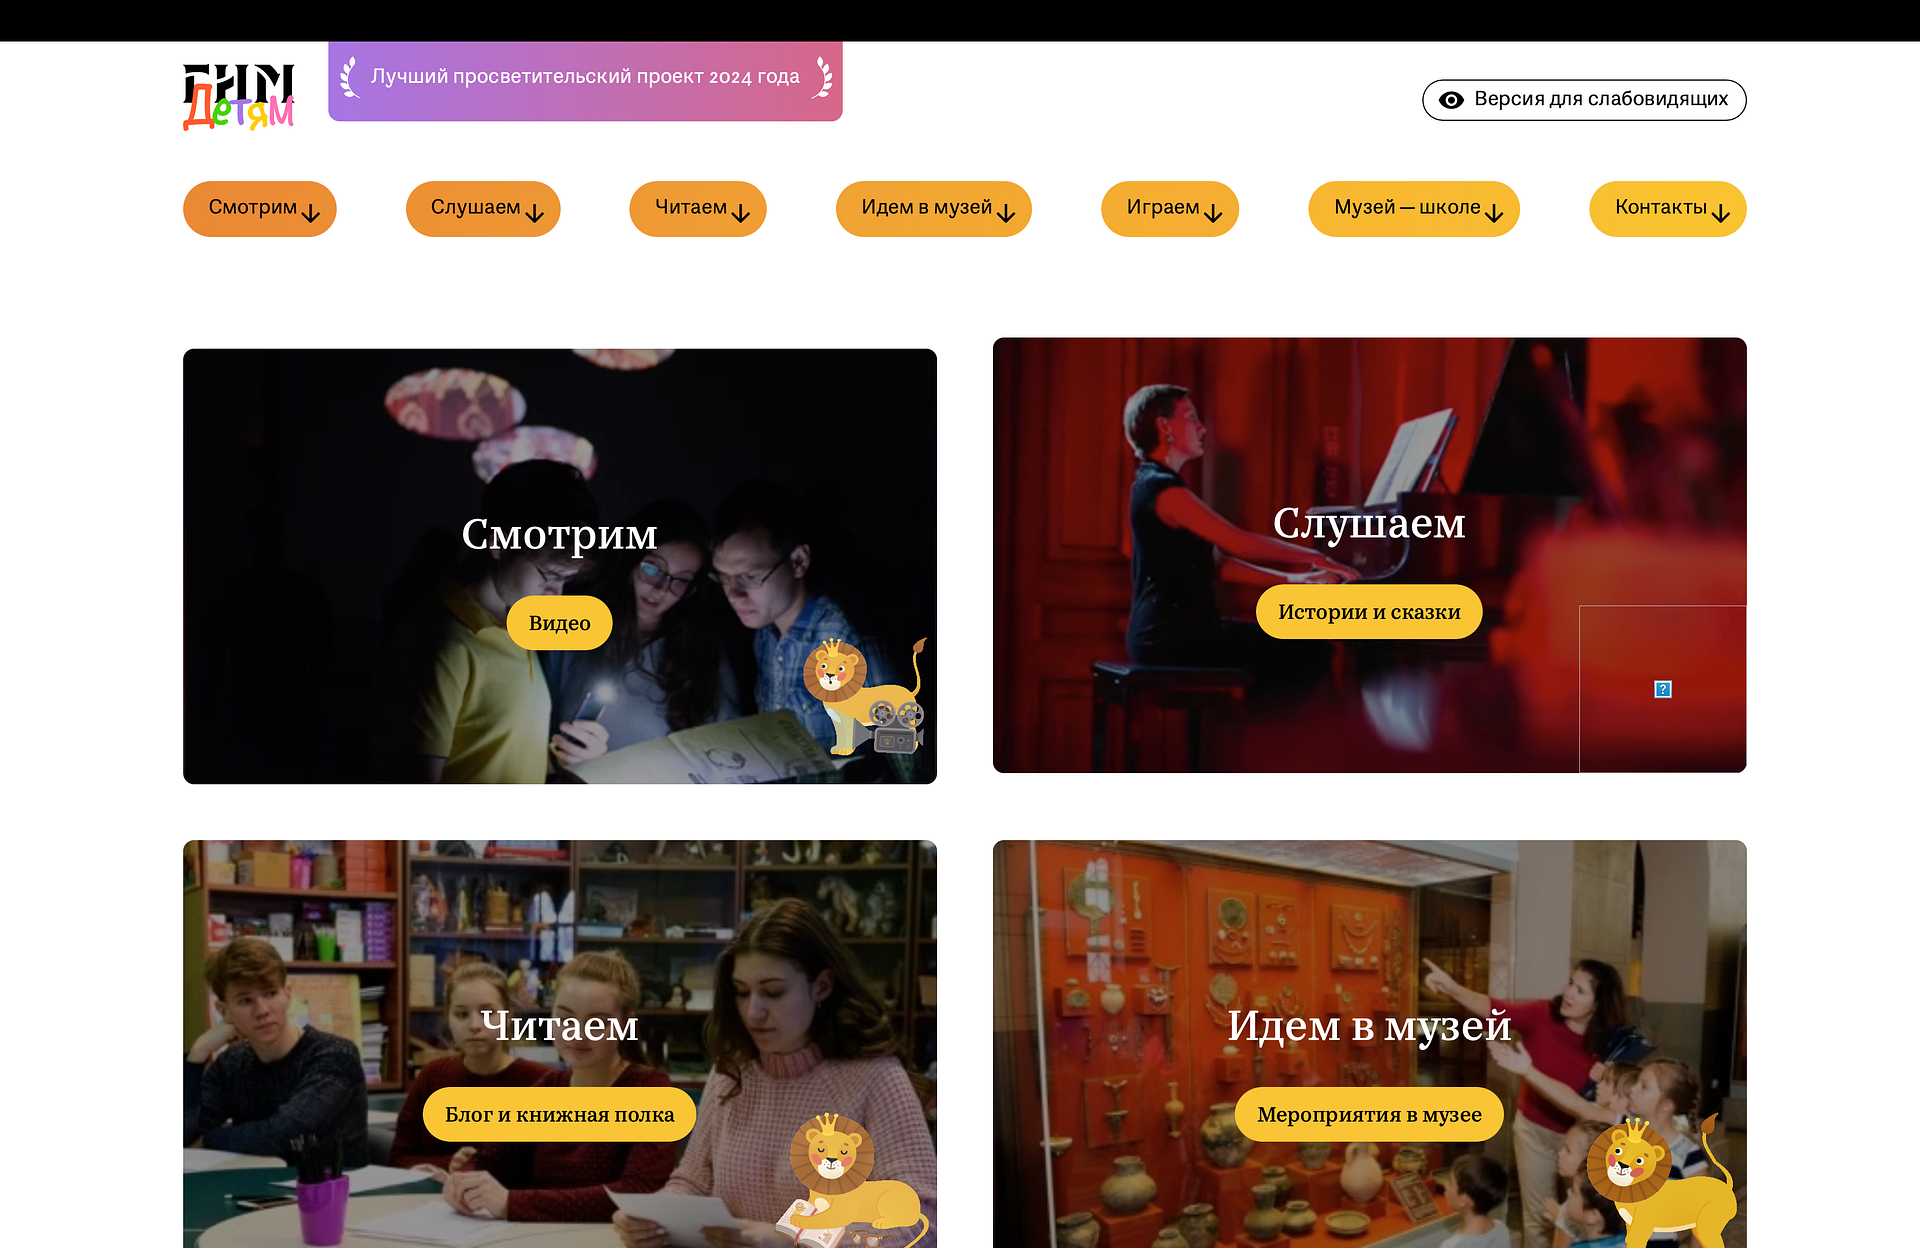Open the Читаем navigation item
1920x1248 pixels.
pos(690,208)
